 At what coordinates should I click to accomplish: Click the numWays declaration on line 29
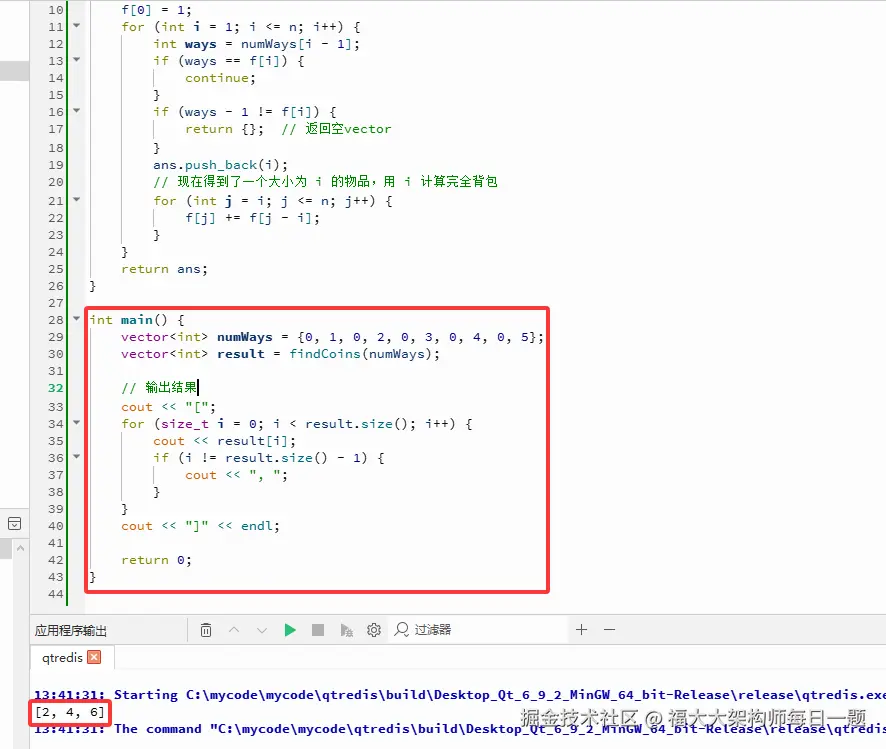pyautogui.click(x=245, y=337)
